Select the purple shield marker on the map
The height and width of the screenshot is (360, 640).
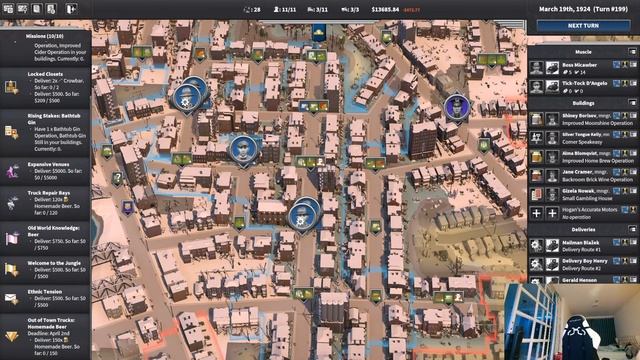128,207
